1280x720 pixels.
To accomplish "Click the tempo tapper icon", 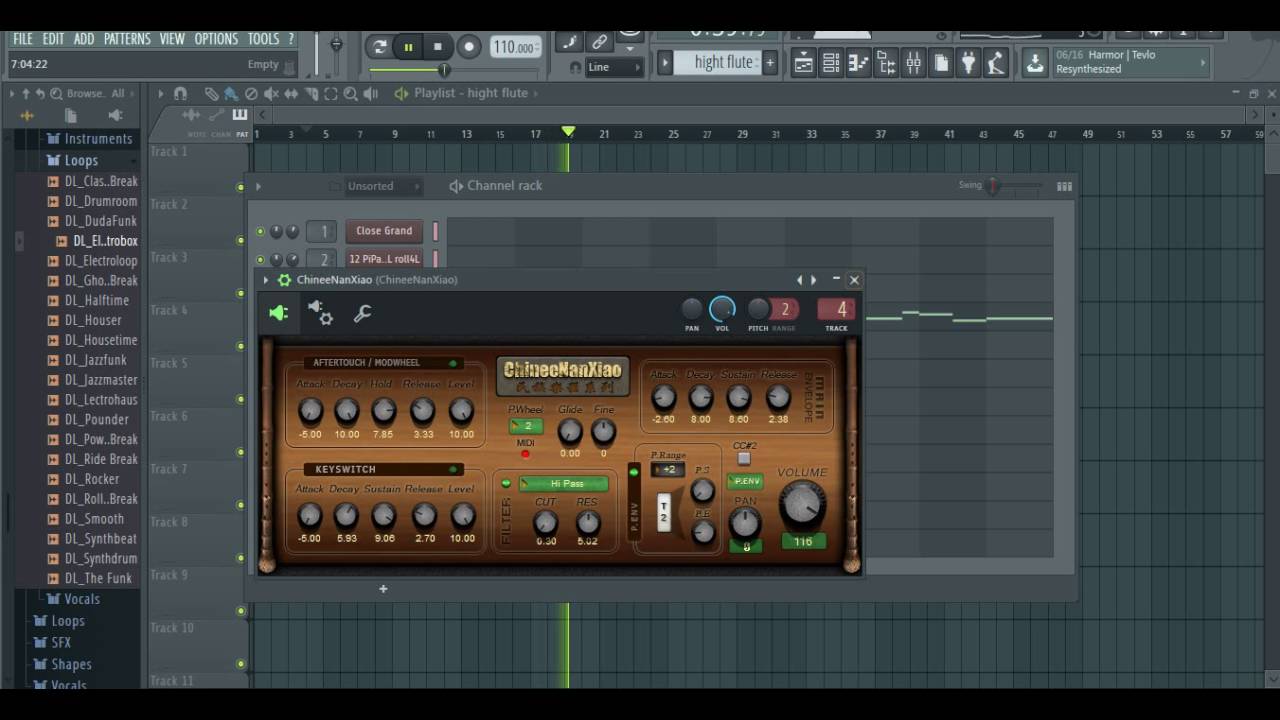I will pos(996,64).
